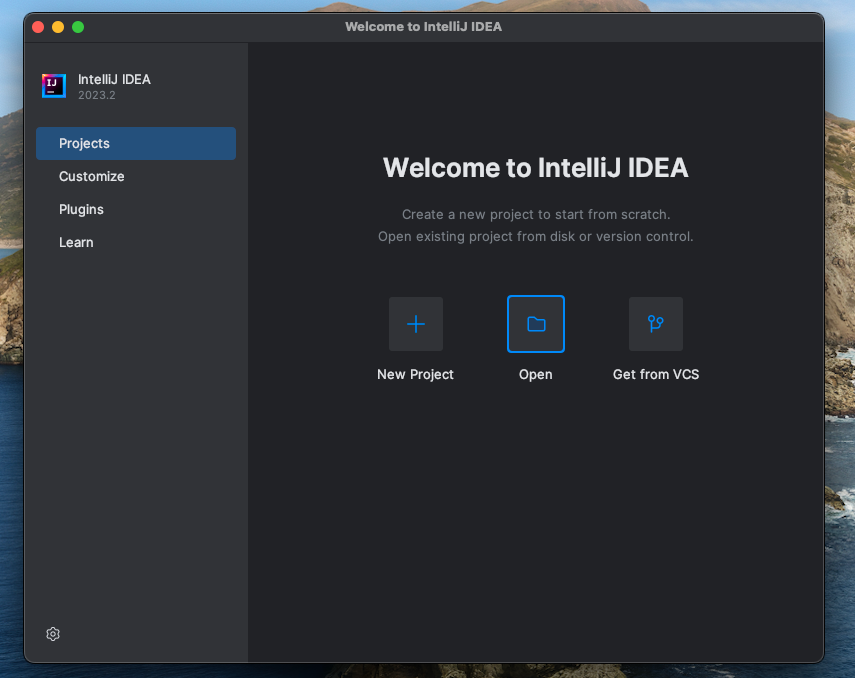Click the New Project label text

(415, 374)
